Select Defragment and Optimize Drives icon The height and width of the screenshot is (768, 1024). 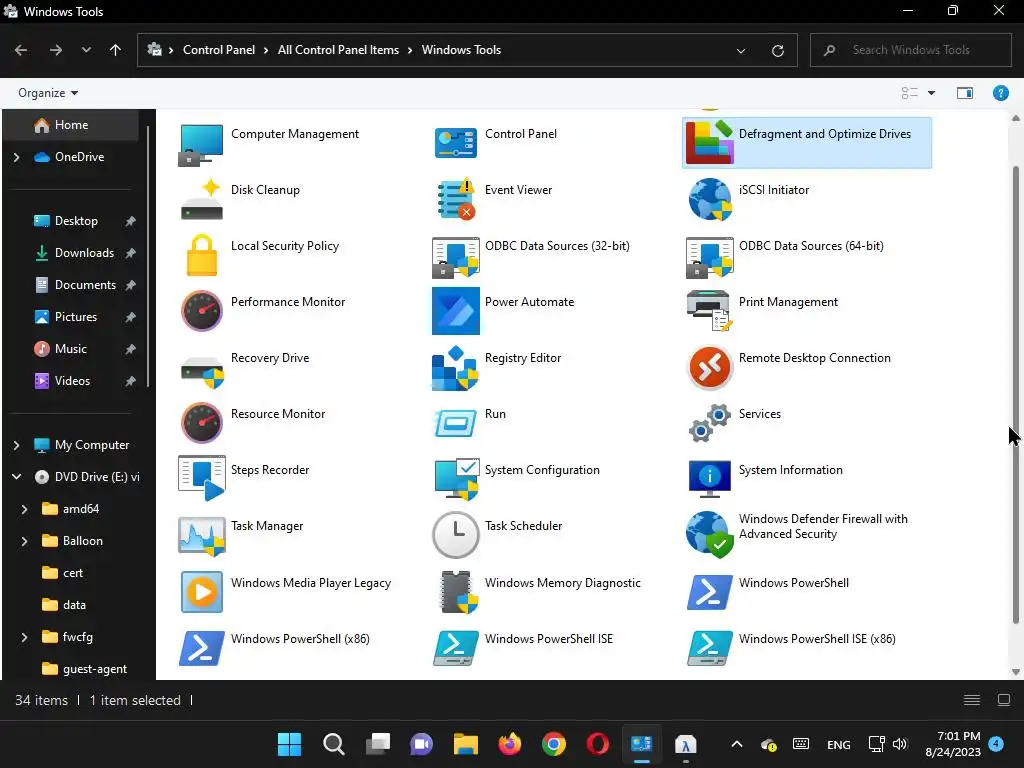pos(709,142)
